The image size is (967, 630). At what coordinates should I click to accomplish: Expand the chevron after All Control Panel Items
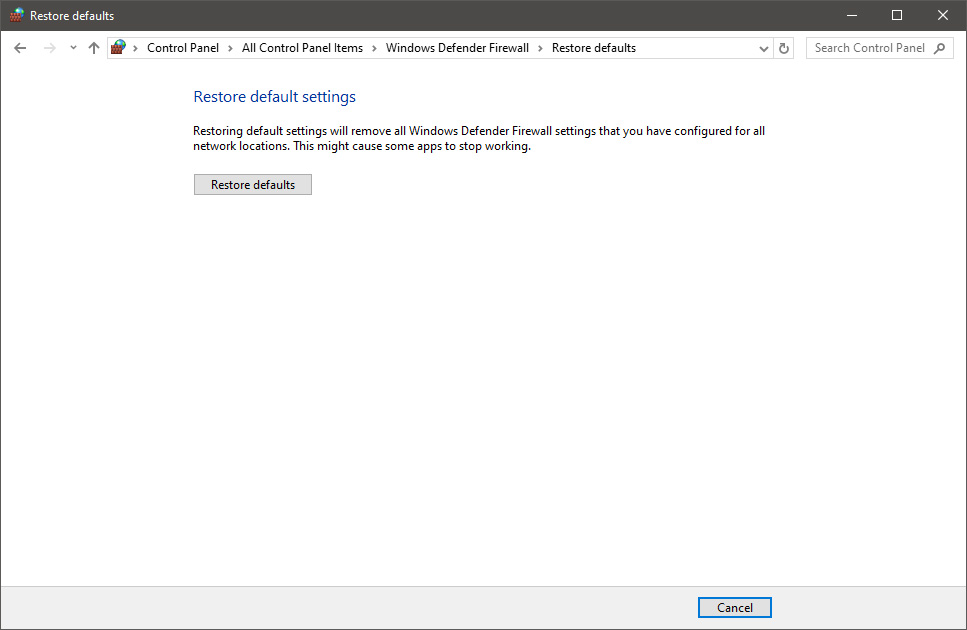pos(374,48)
